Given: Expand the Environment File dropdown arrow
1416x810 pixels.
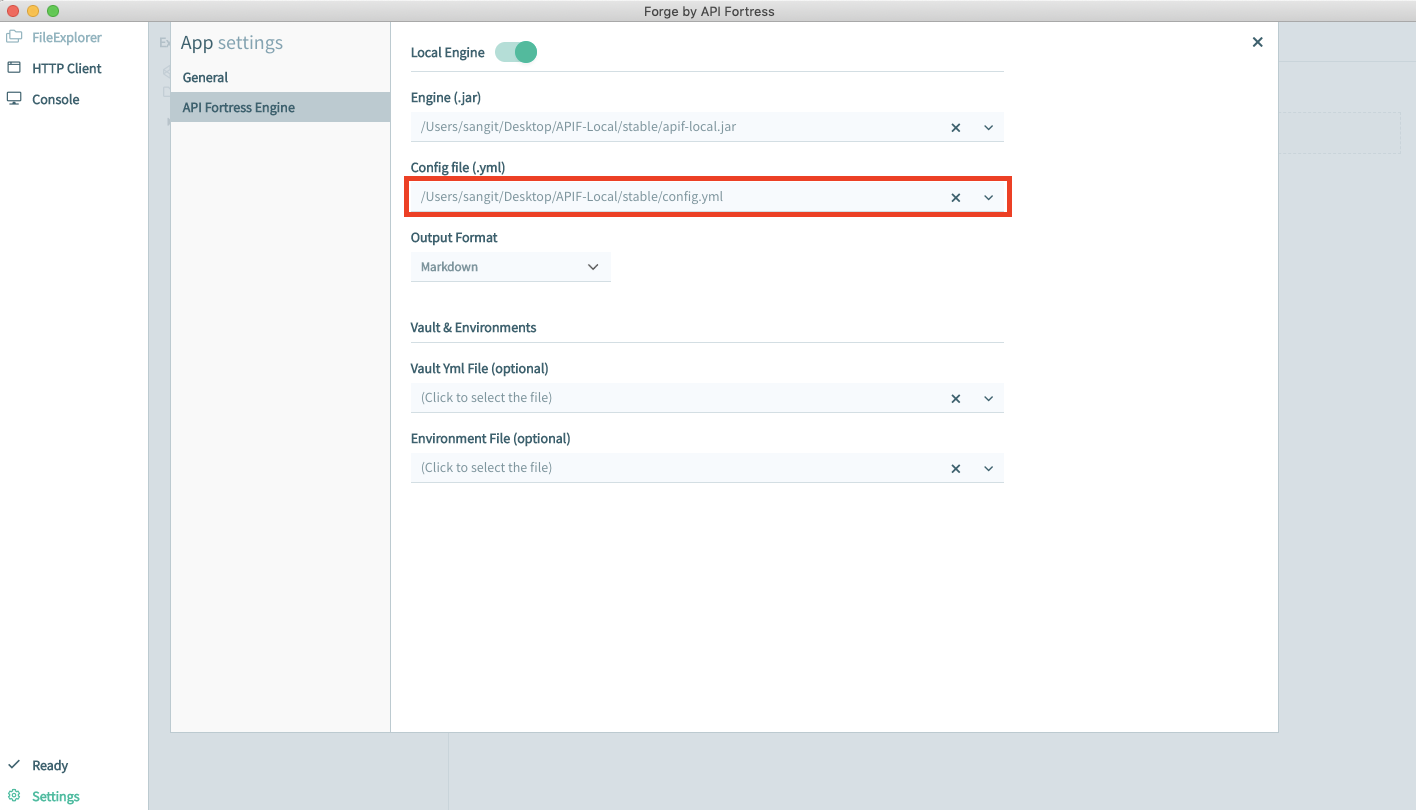Looking at the screenshot, I should tap(988, 469).
